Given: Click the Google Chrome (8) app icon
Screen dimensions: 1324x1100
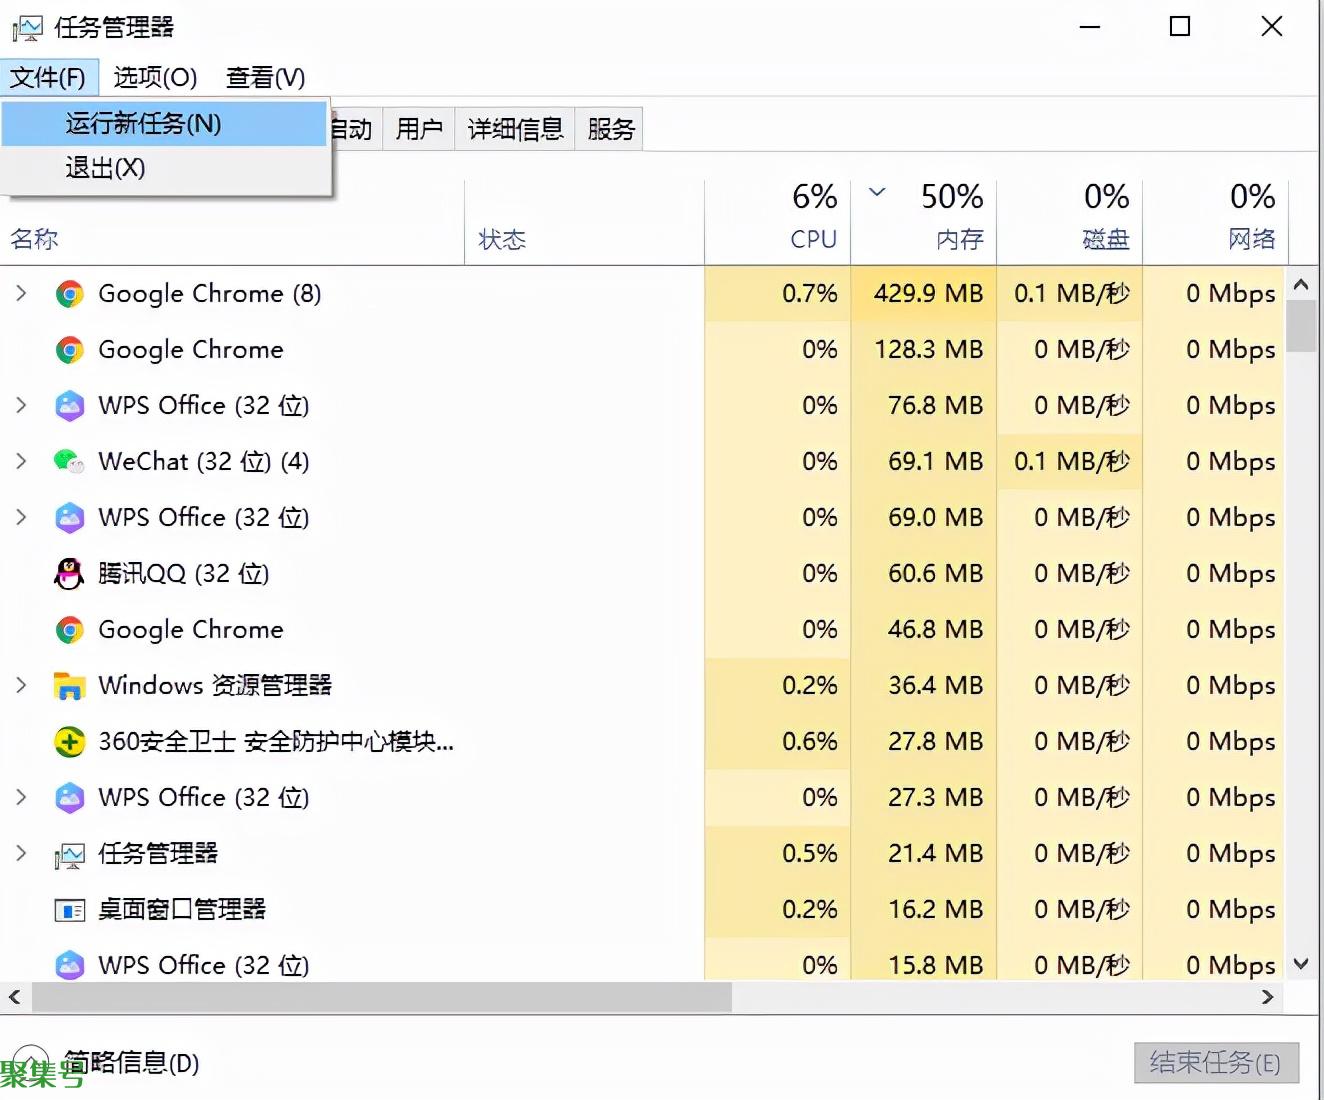Looking at the screenshot, I should click(69, 294).
